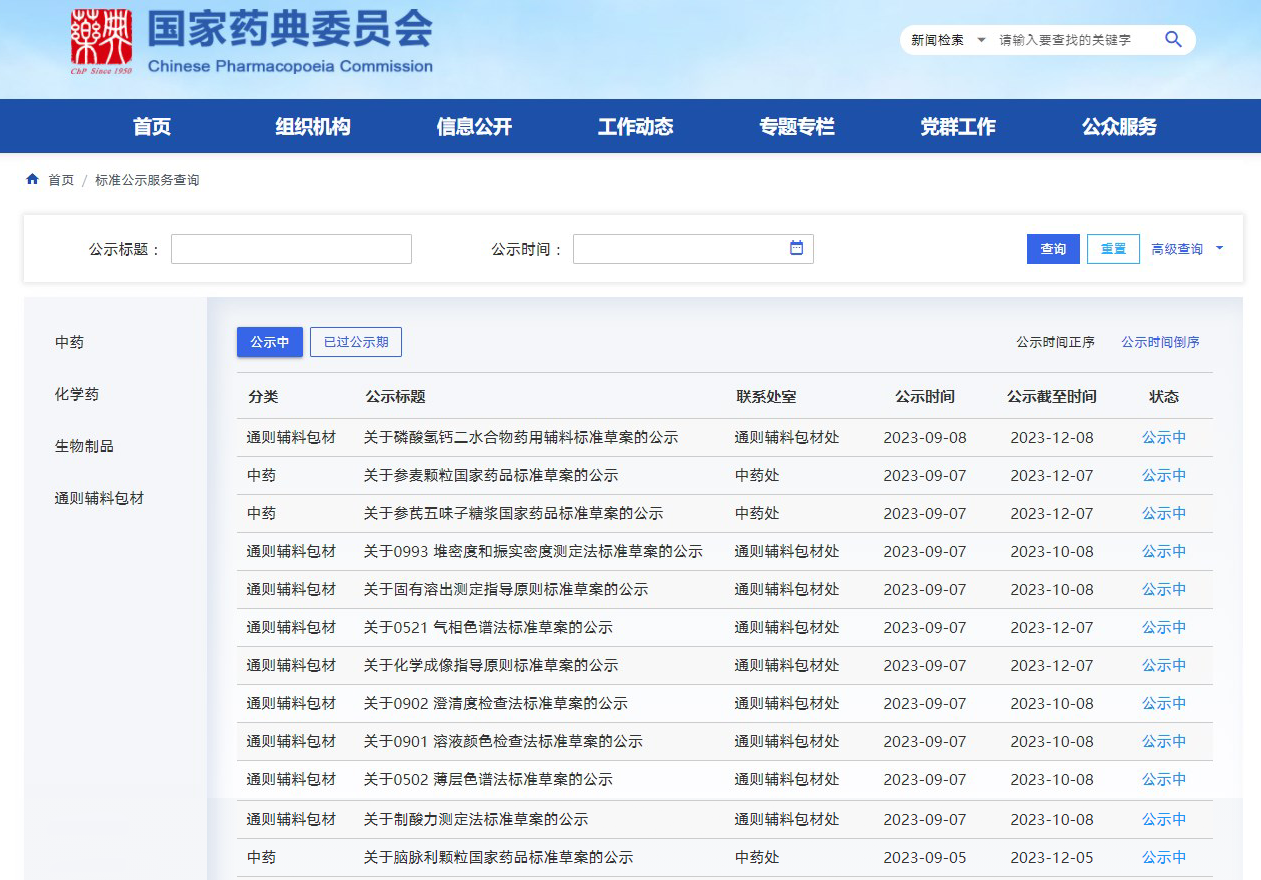Open the 信息公开 navigation menu
The height and width of the screenshot is (880, 1261).
[474, 127]
